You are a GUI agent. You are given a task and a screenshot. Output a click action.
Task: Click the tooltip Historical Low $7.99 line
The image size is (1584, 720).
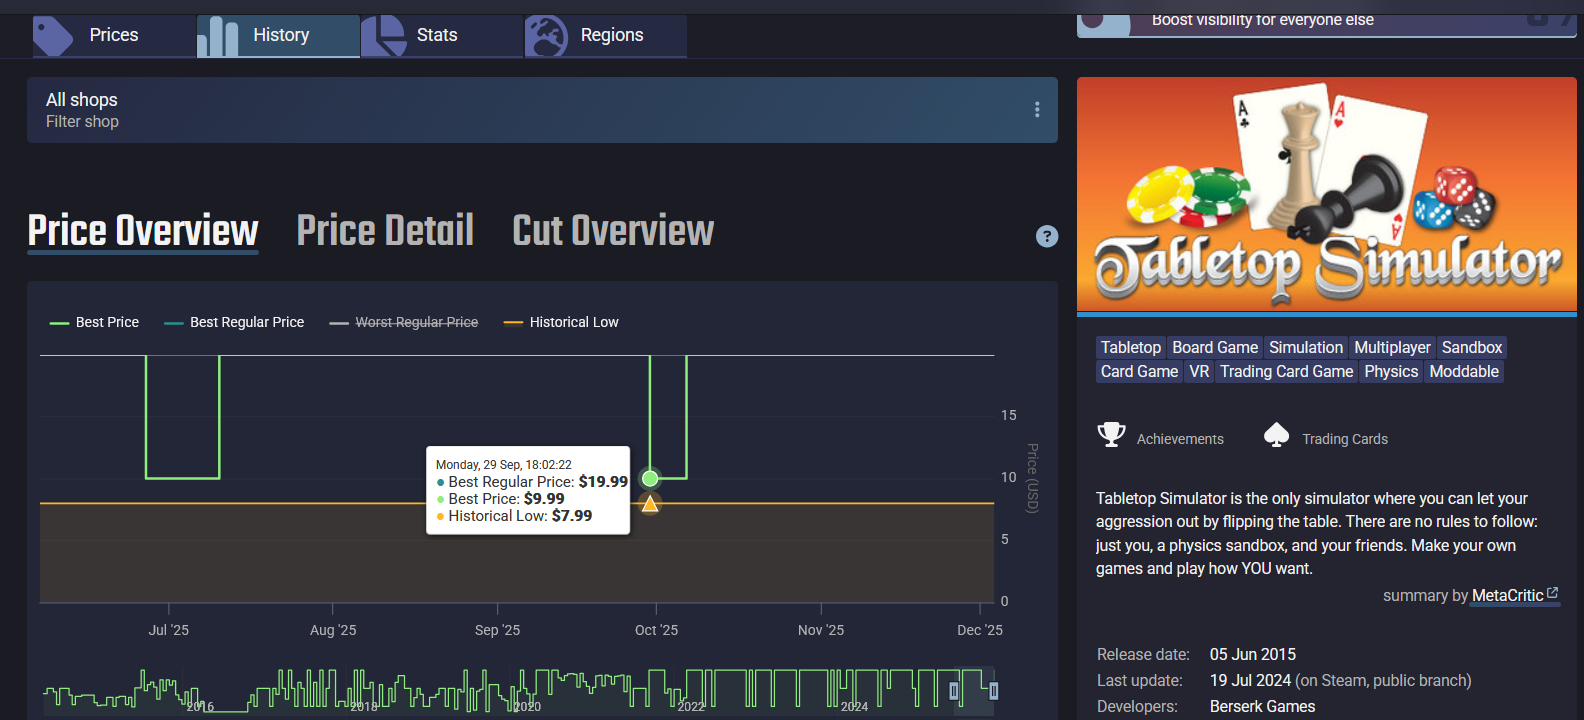(x=514, y=515)
